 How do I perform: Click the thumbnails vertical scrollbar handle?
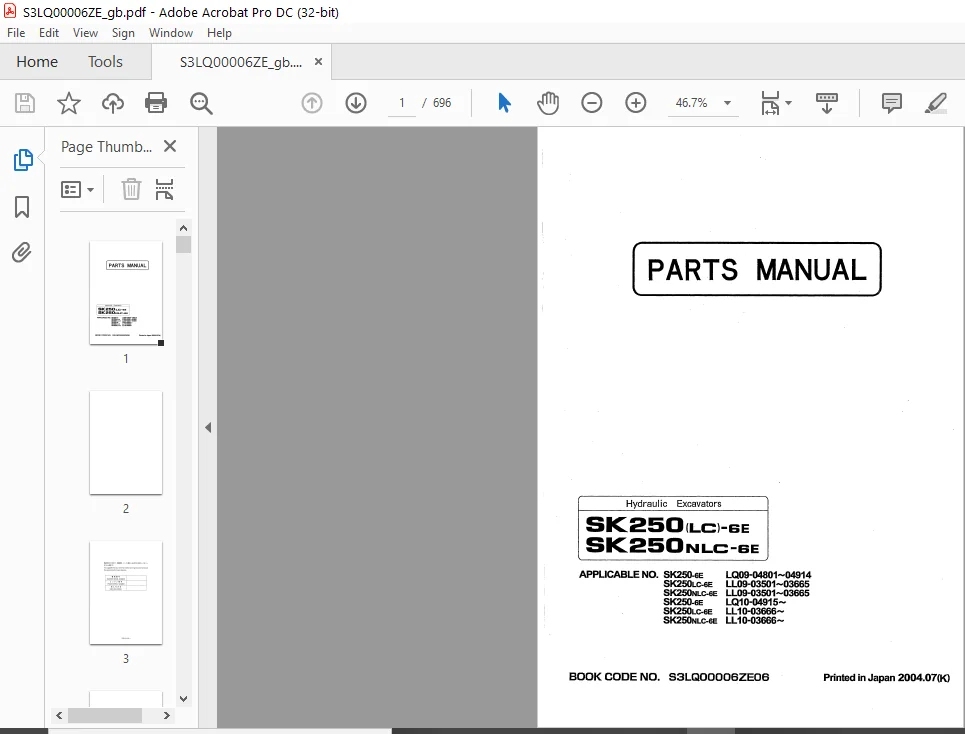coord(183,244)
